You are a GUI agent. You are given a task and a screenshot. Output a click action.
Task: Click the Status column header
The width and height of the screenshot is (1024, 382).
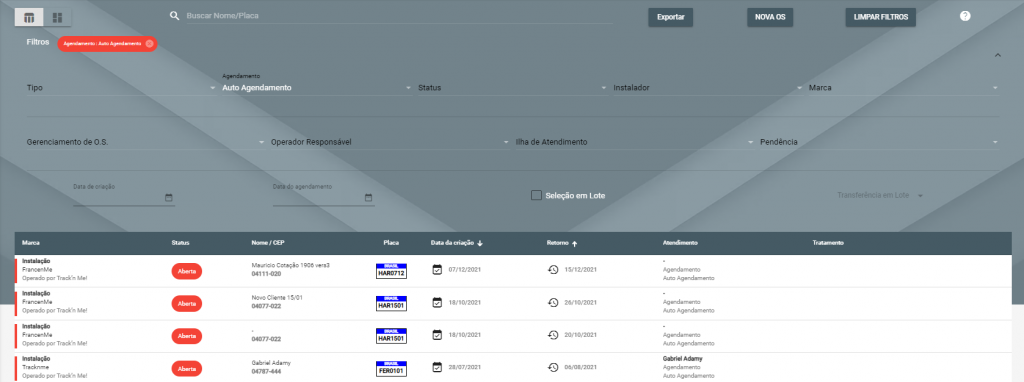pyautogui.click(x=180, y=243)
